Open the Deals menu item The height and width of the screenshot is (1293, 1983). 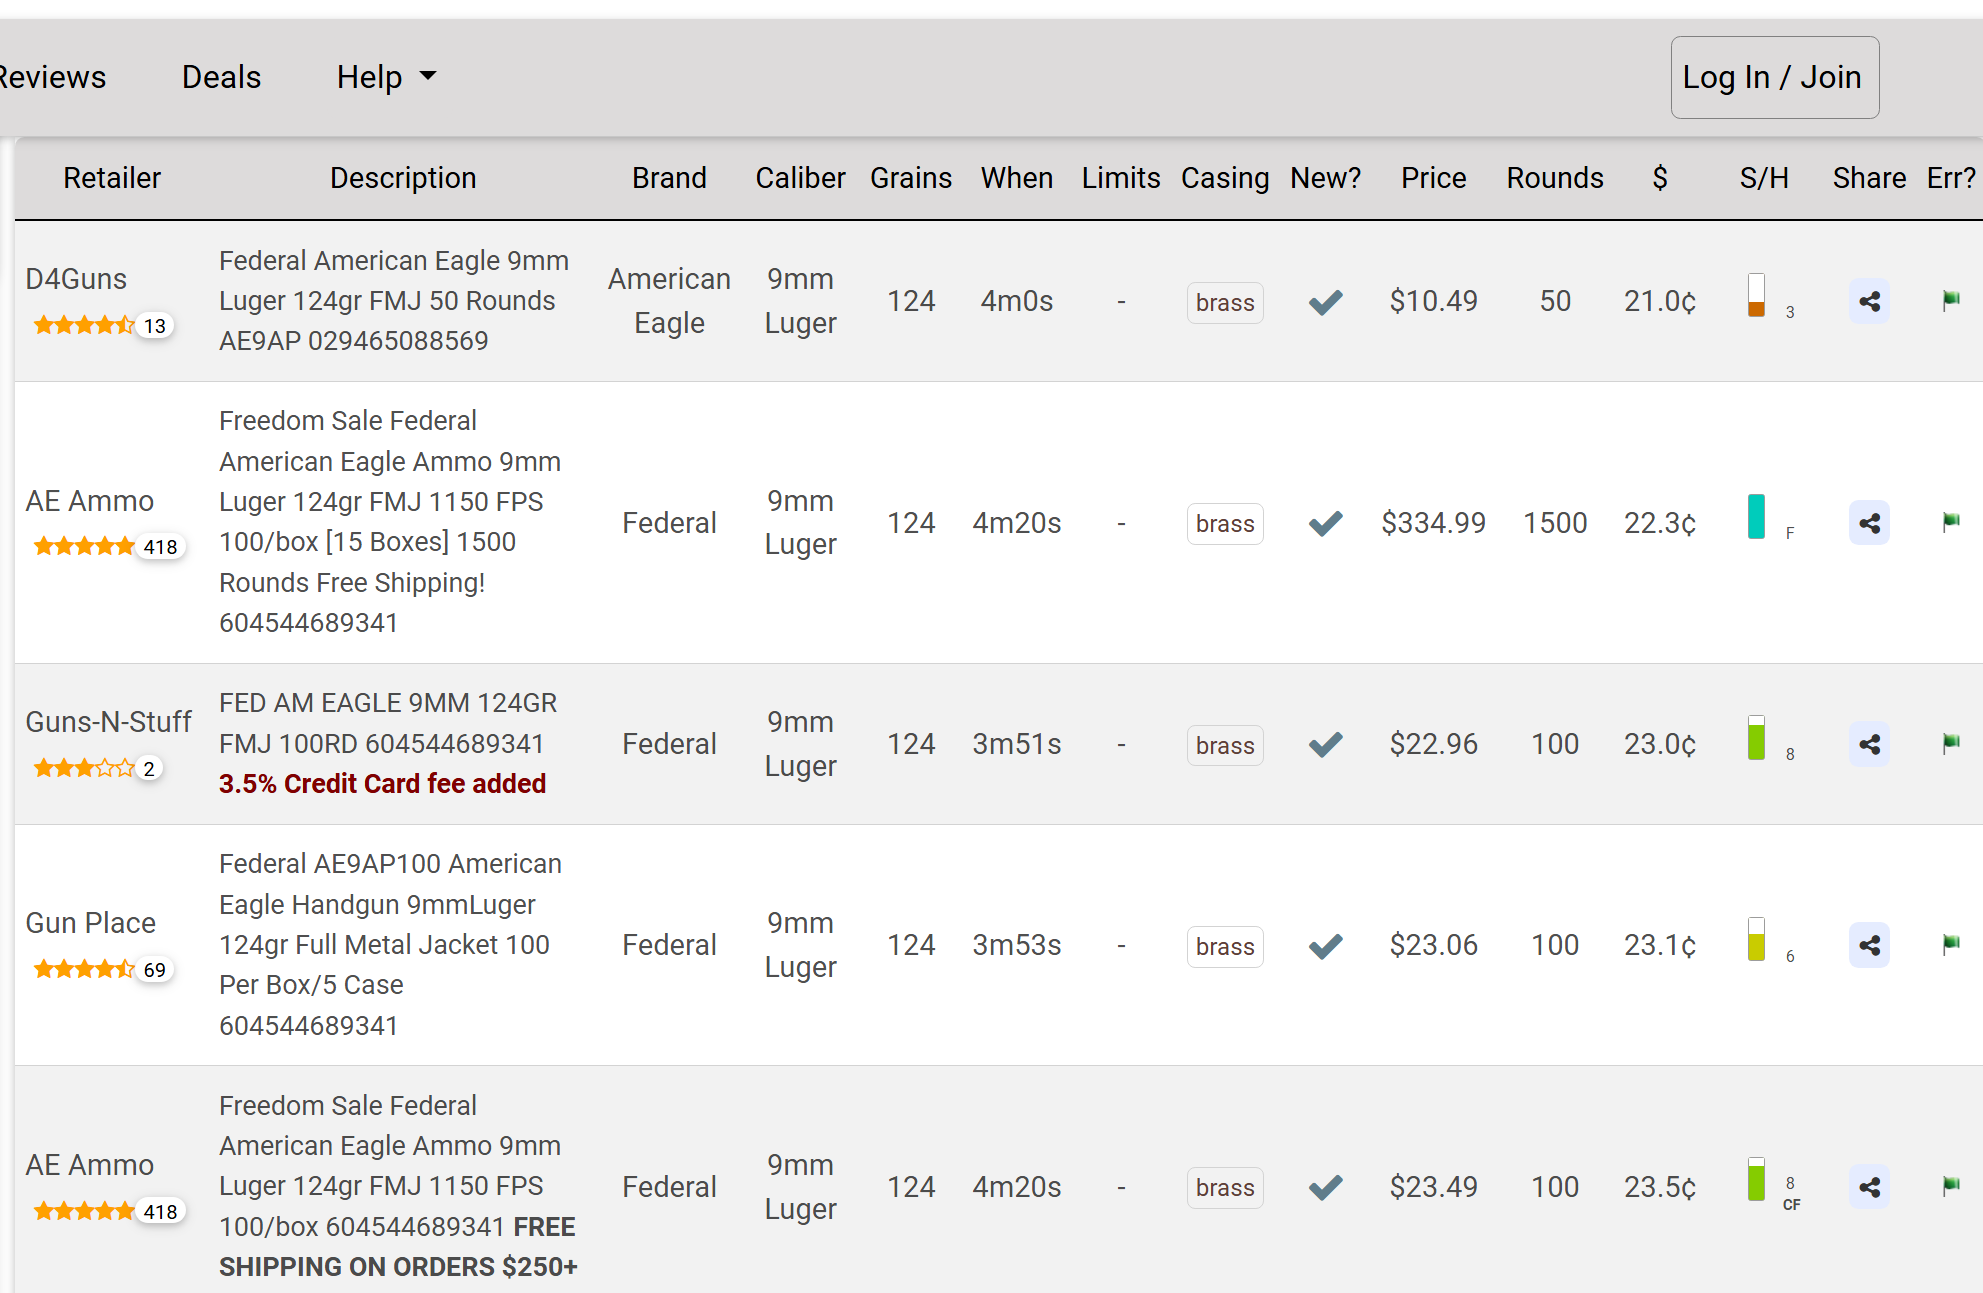pyautogui.click(x=221, y=77)
